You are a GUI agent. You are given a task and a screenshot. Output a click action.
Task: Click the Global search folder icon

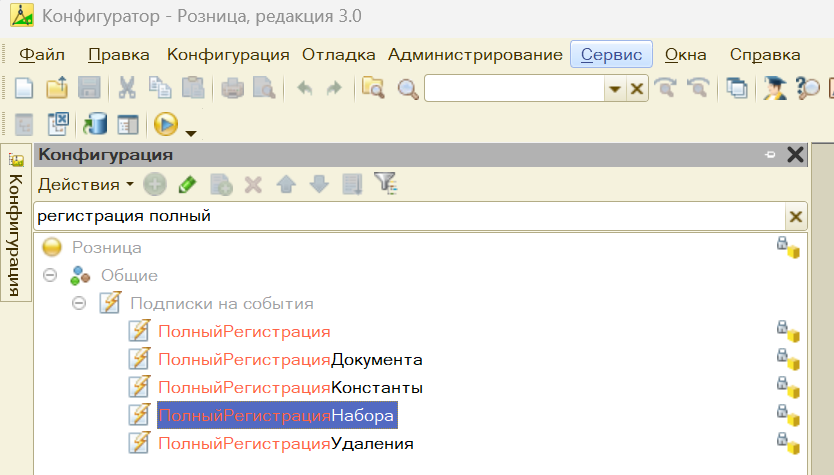(x=373, y=88)
